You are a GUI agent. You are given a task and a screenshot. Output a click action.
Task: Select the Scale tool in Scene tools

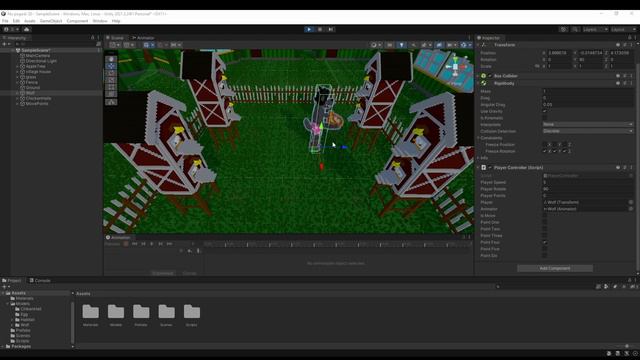click(x=111, y=80)
